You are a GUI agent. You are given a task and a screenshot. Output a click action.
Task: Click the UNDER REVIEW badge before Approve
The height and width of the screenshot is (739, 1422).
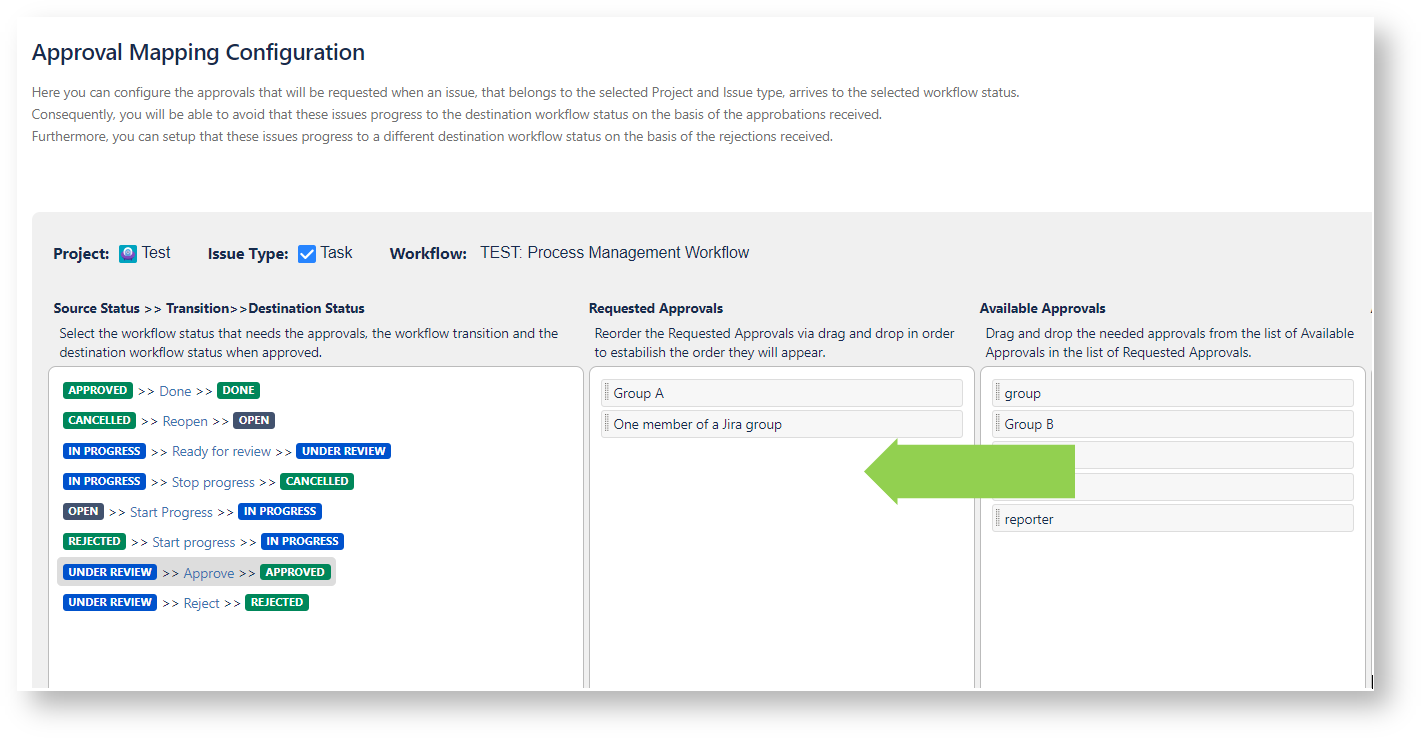(x=110, y=573)
